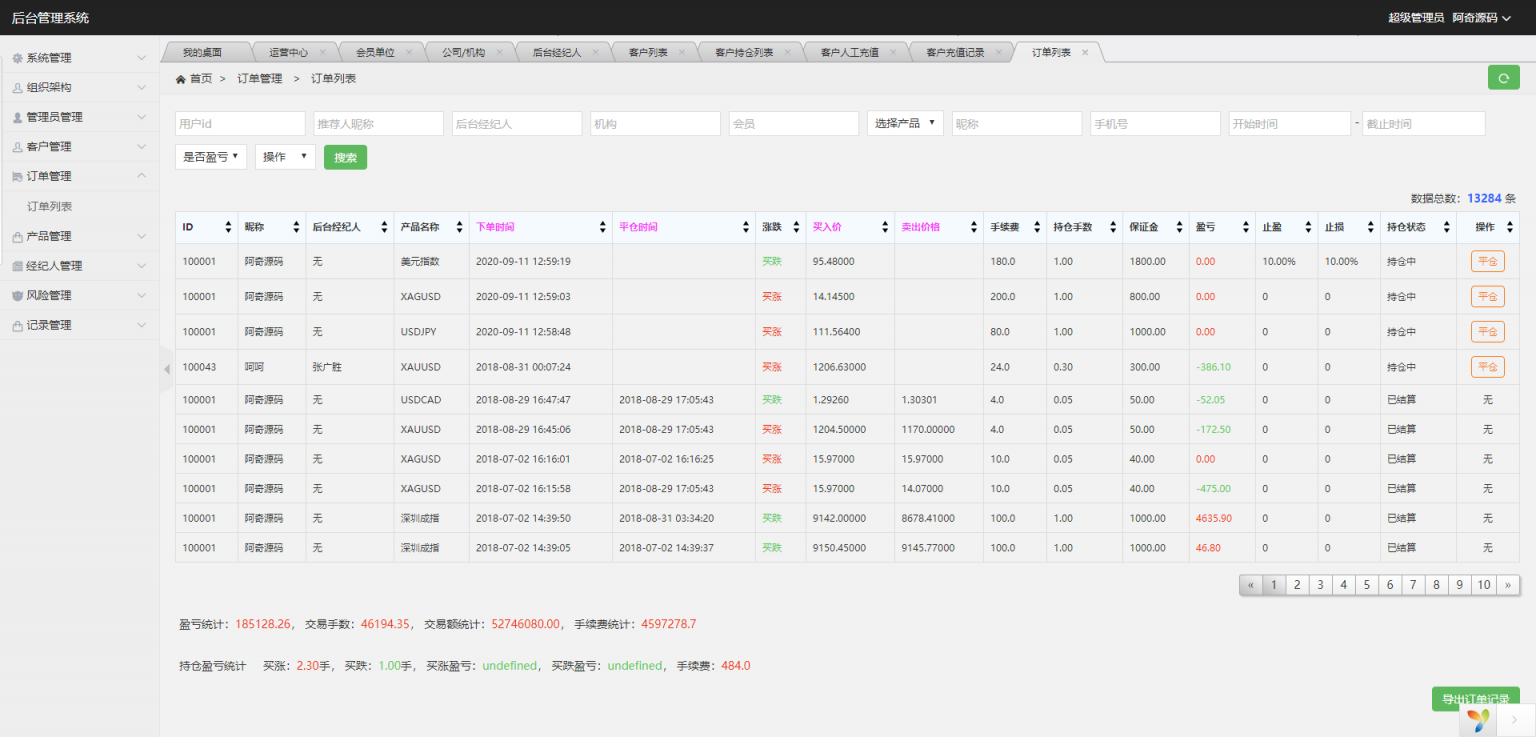The width and height of the screenshot is (1536, 737).
Task: Click the green 搜索 search button
Action: pyautogui.click(x=345, y=157)
